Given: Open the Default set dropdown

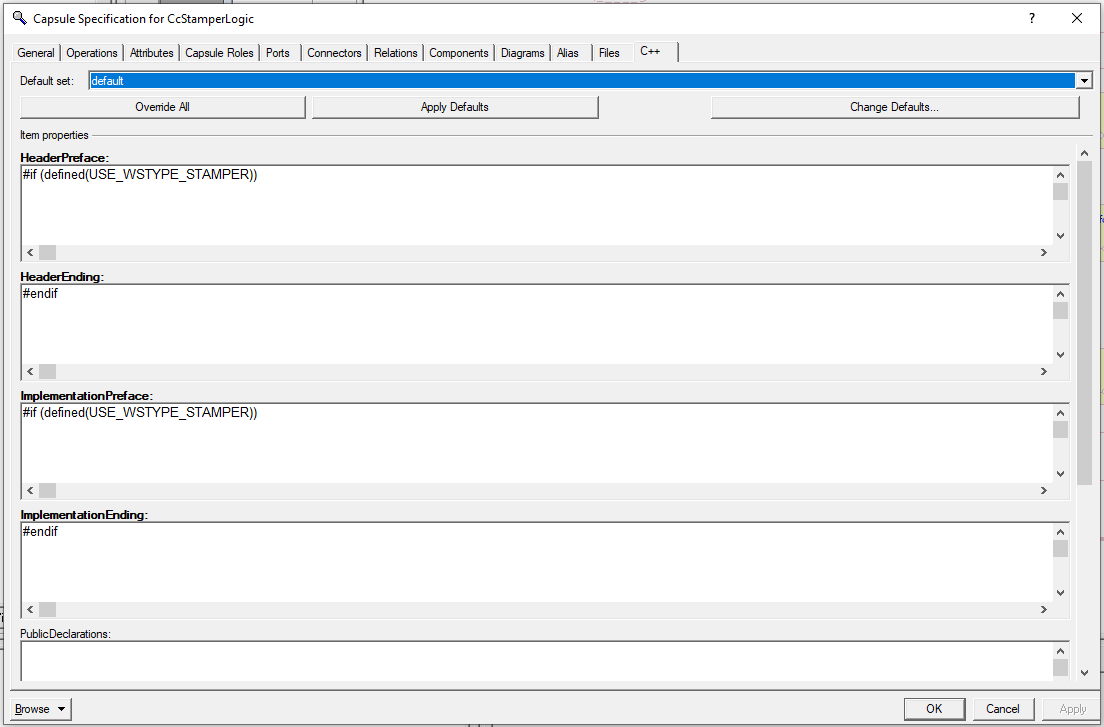Looking at the screenshot, I should pos(1085,80).
